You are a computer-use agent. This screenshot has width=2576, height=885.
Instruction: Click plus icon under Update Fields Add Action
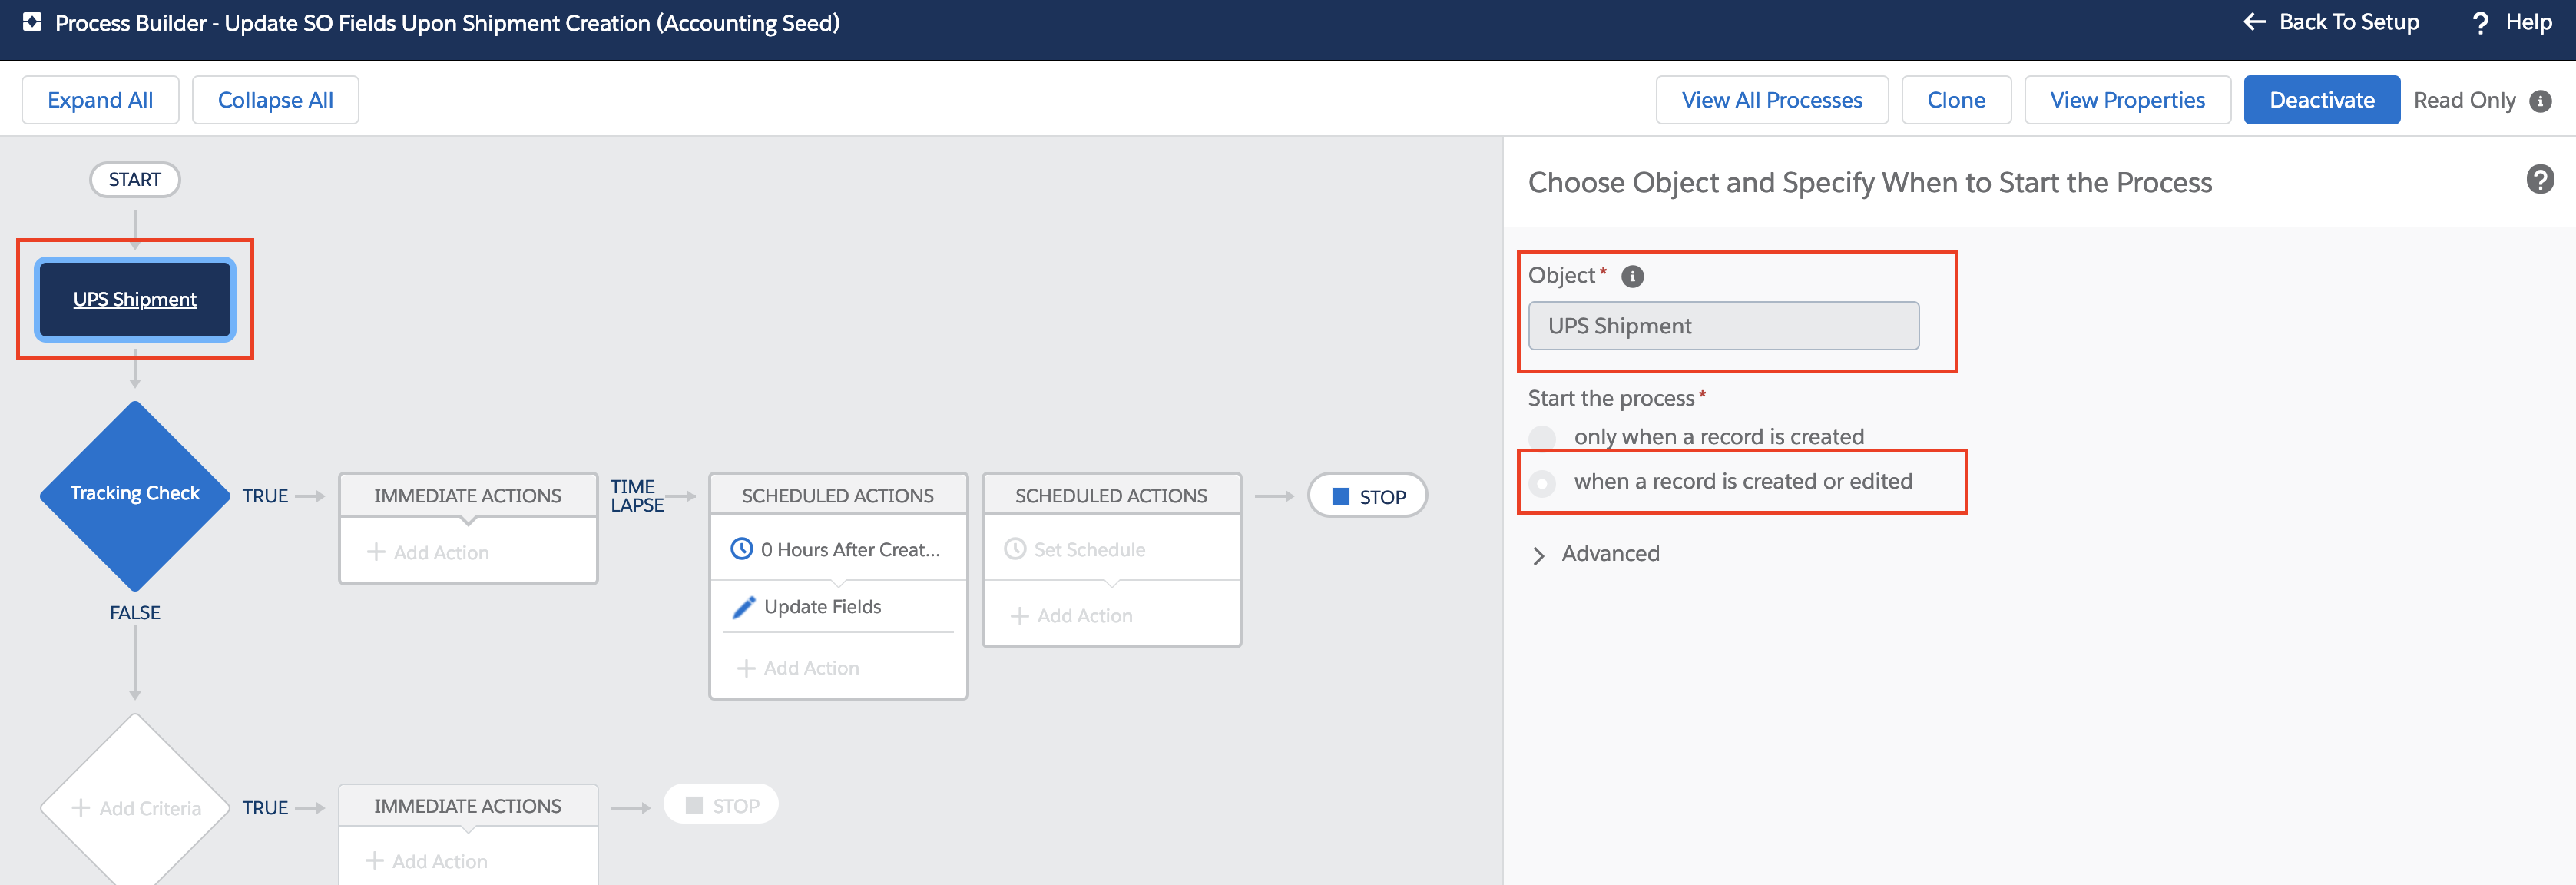coord(746,668)
